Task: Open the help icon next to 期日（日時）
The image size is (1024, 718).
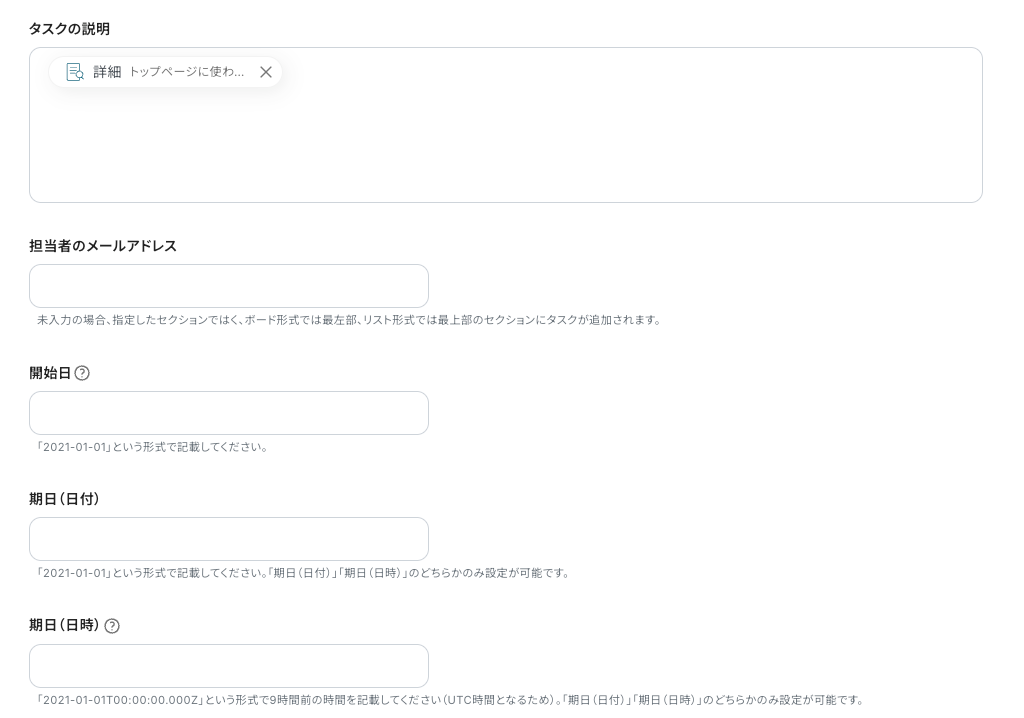Action: (x=112, y=626)
